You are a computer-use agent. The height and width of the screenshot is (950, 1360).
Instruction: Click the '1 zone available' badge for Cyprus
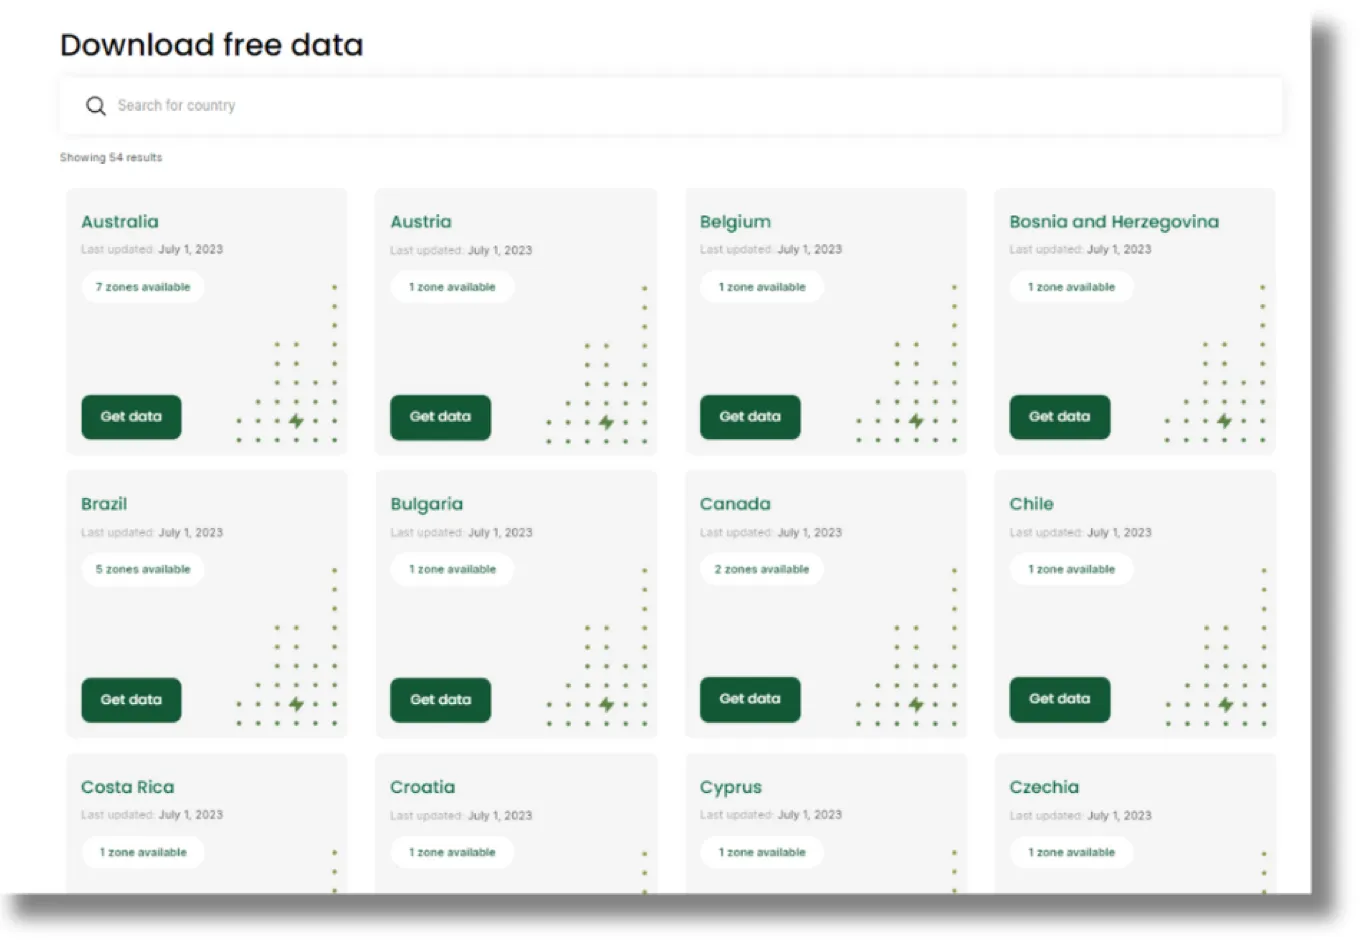[762, 852]
